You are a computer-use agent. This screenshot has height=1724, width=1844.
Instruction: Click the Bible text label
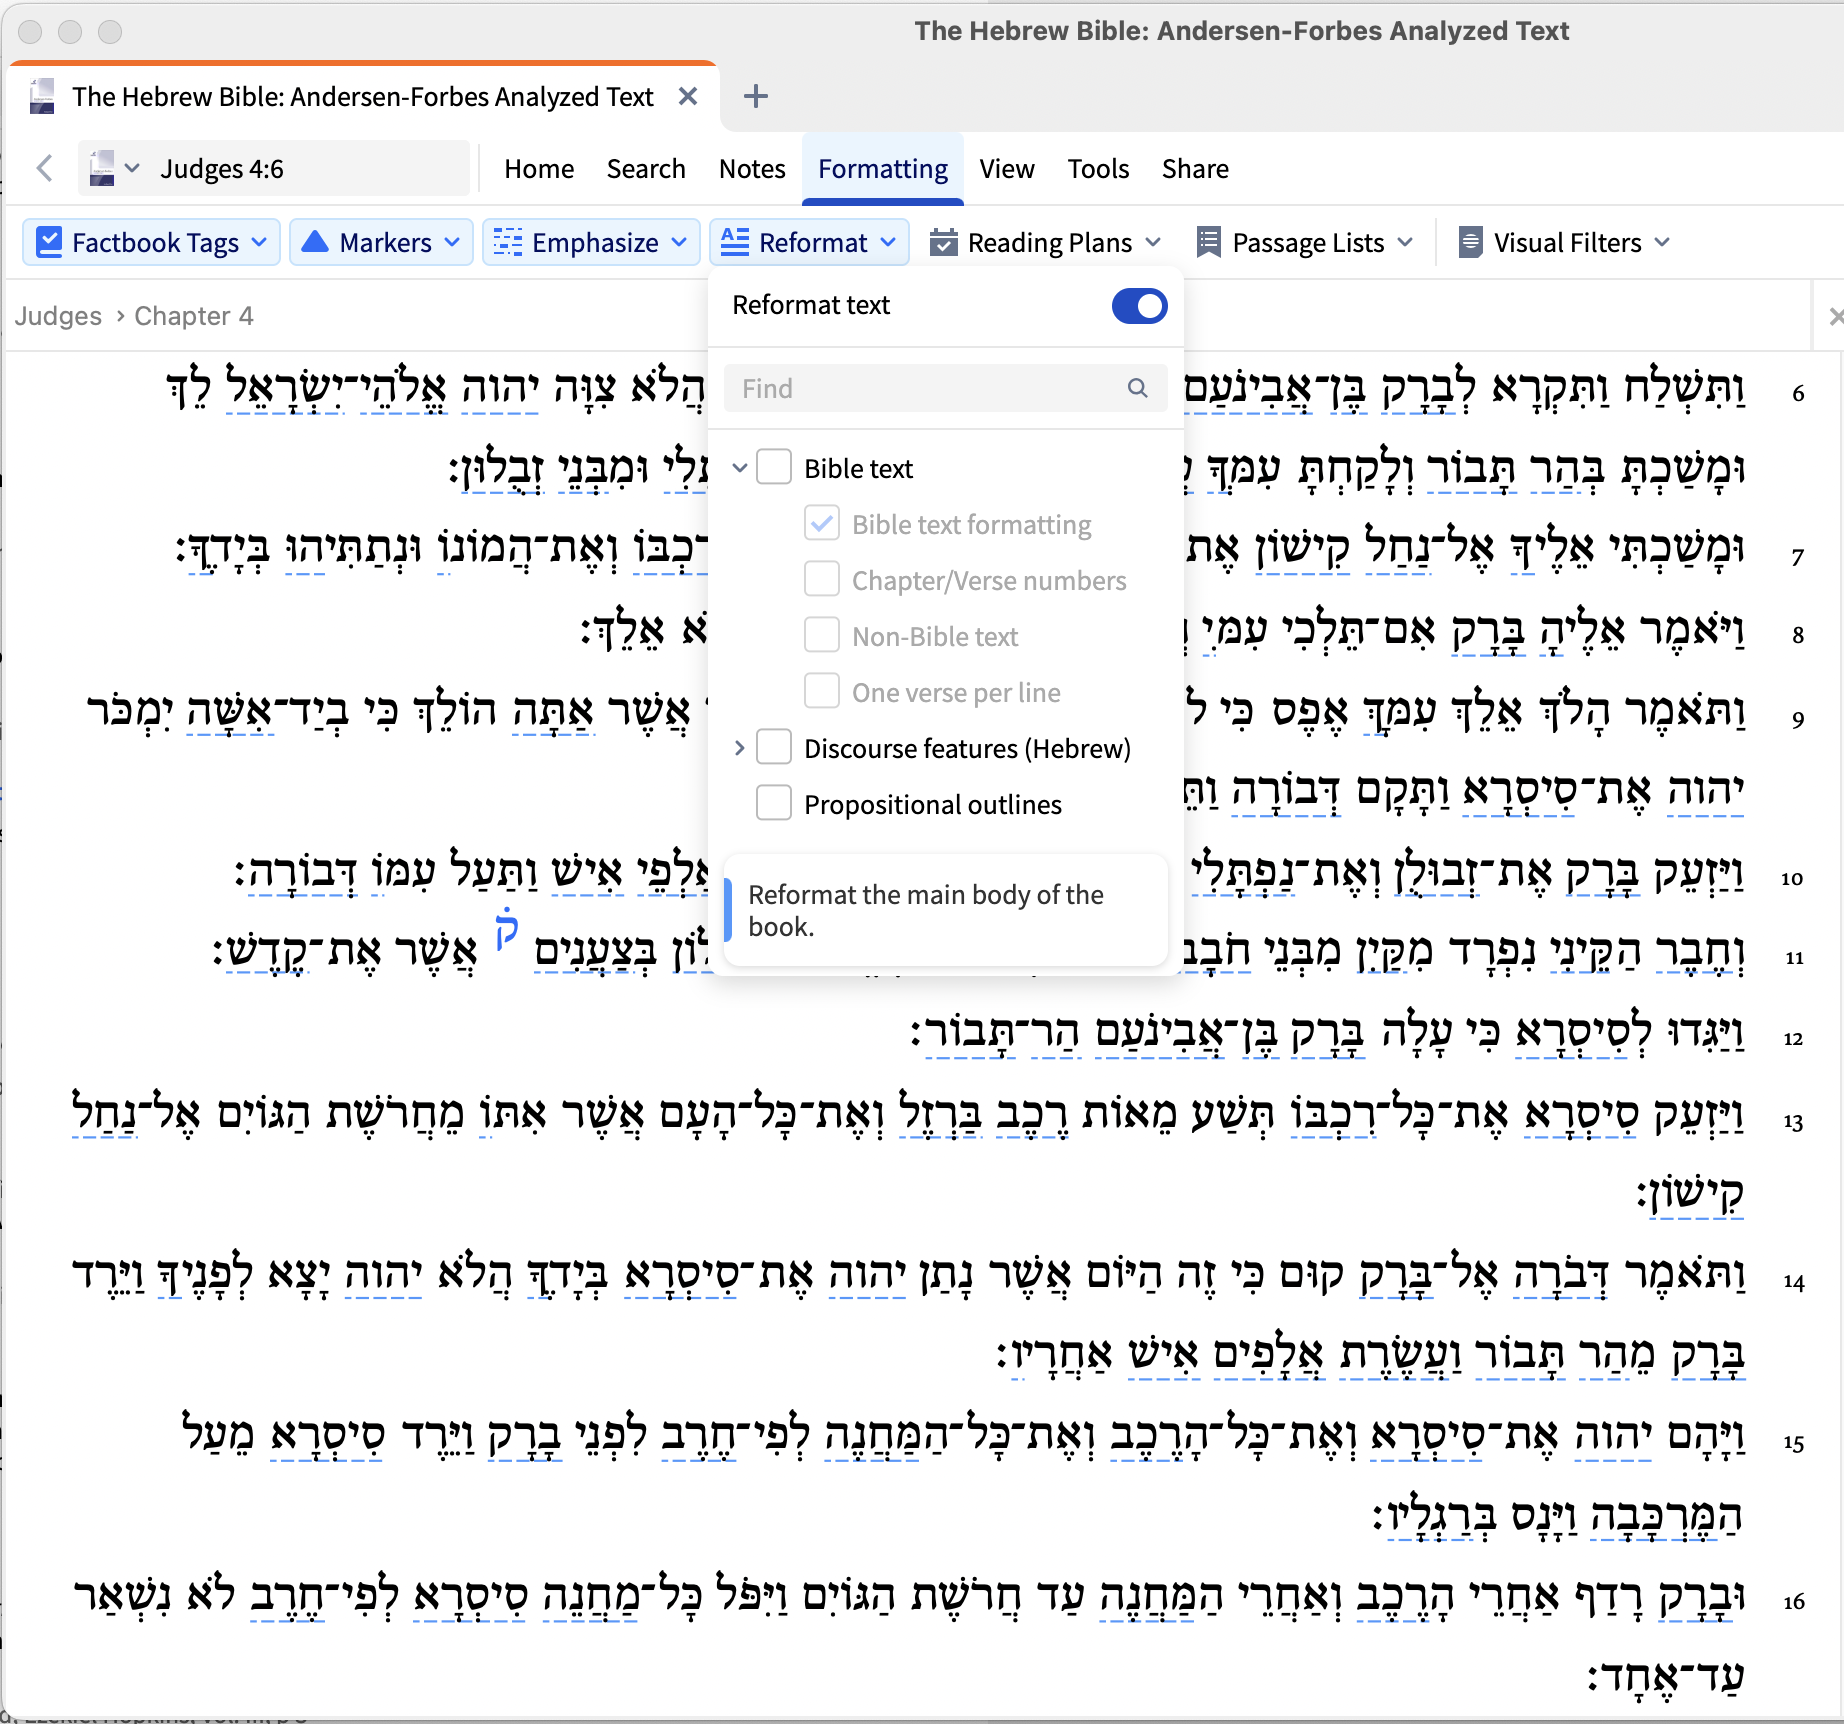858,469
